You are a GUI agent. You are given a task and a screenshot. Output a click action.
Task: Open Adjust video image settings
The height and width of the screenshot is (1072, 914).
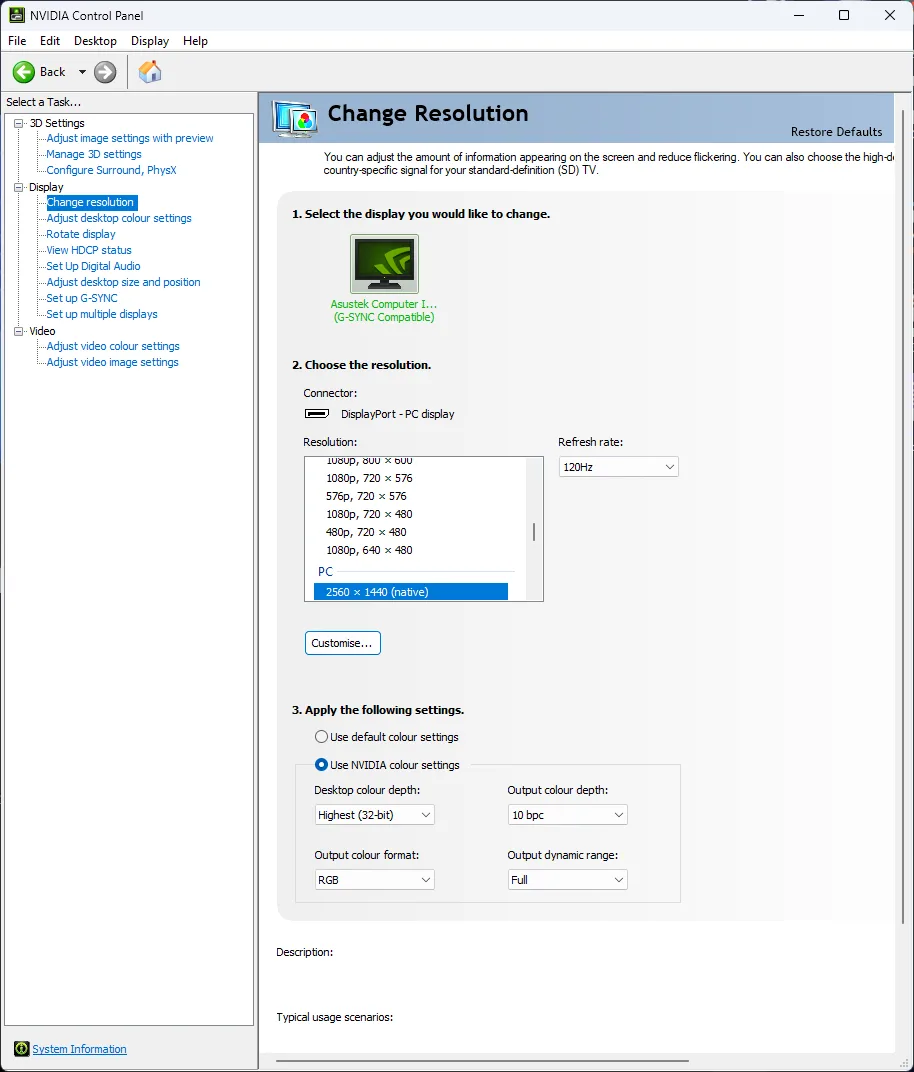pyautogui.click(x=112, y=362)
